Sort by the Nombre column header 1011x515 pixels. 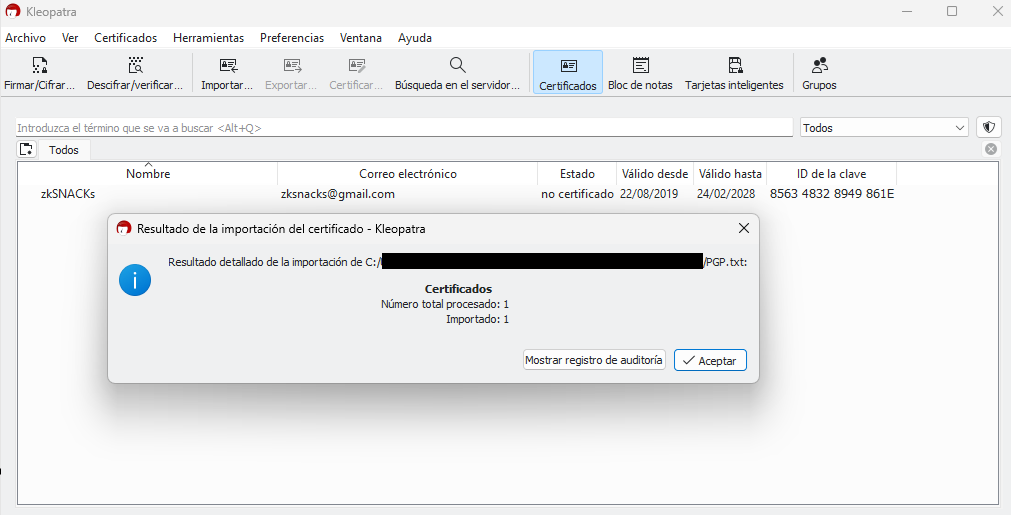pyautogui.click(x=148, y=173)
